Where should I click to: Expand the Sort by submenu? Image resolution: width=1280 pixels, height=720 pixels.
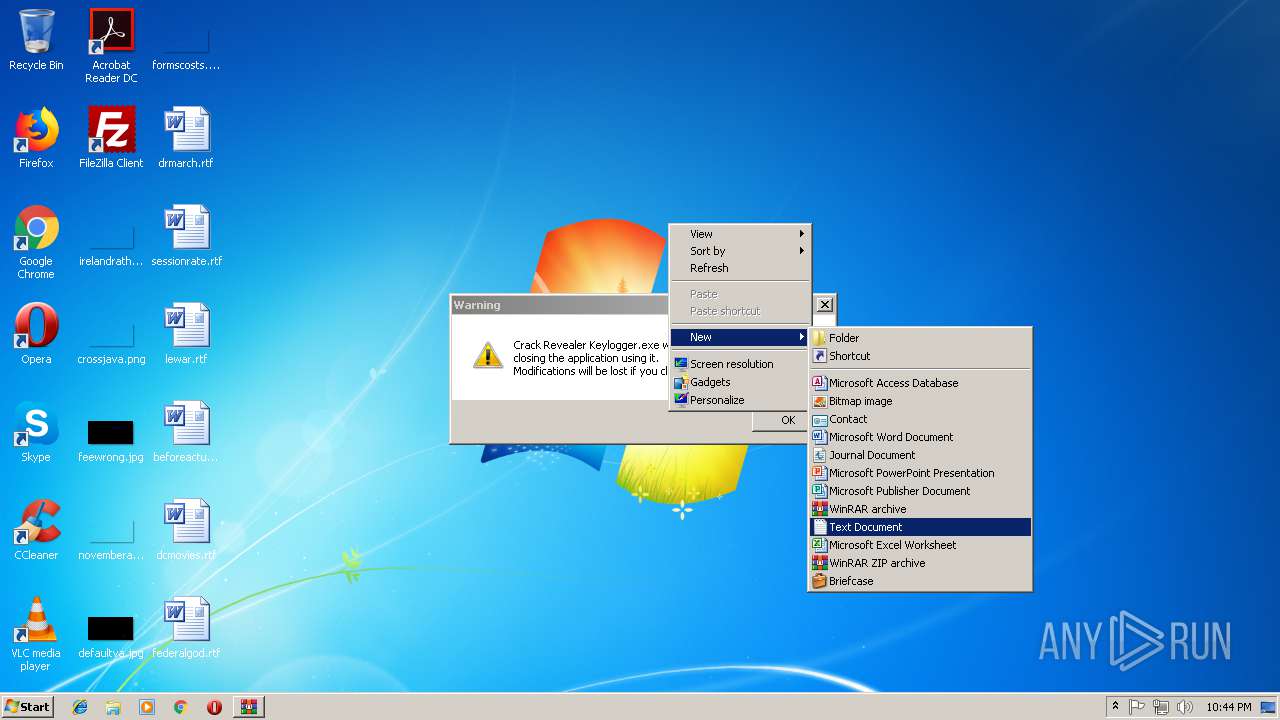(740, 251)
